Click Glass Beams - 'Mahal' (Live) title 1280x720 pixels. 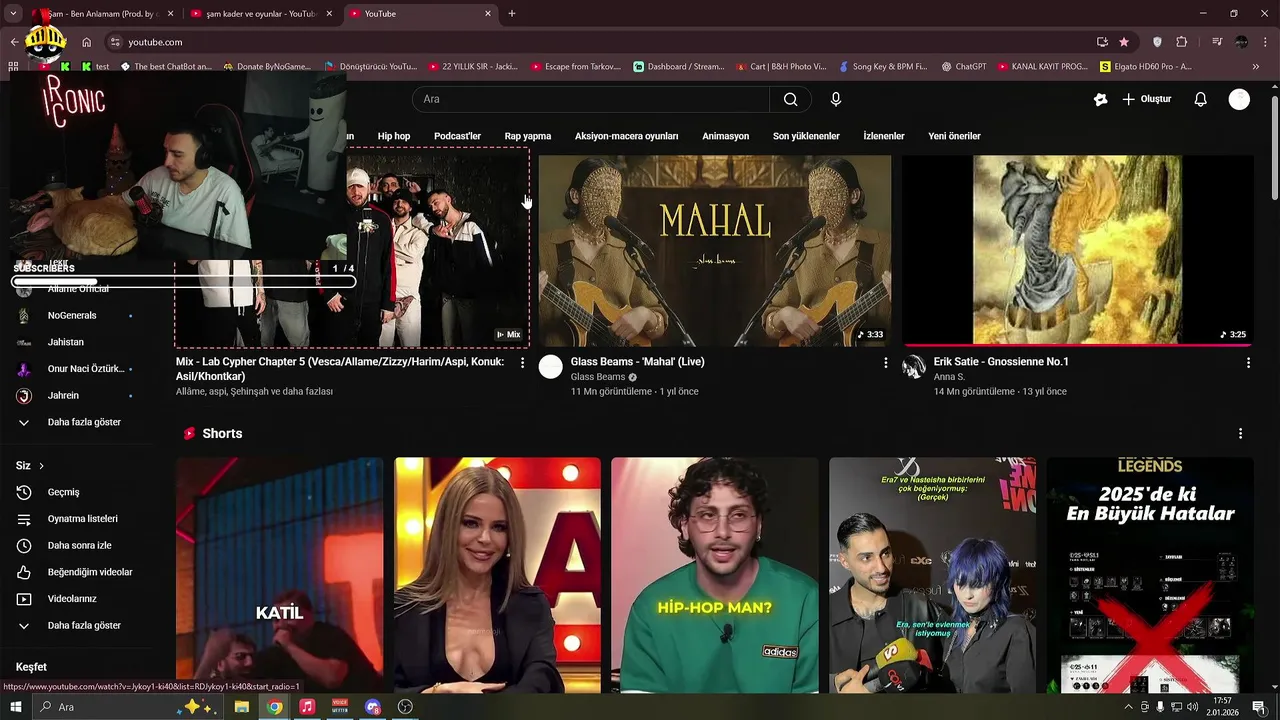(638, 362)
